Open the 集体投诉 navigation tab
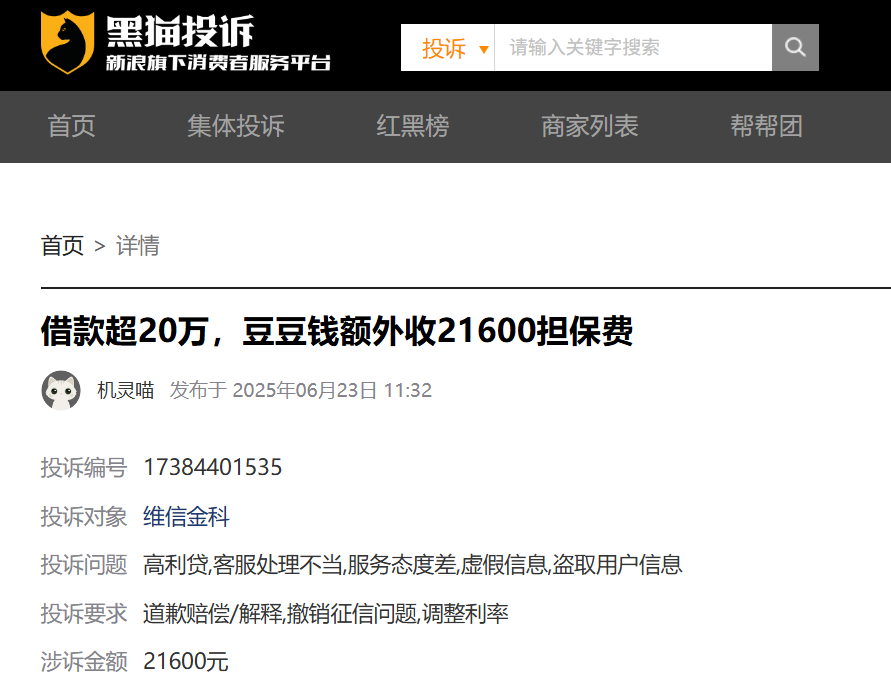891x686 pixels. point(236,126)
